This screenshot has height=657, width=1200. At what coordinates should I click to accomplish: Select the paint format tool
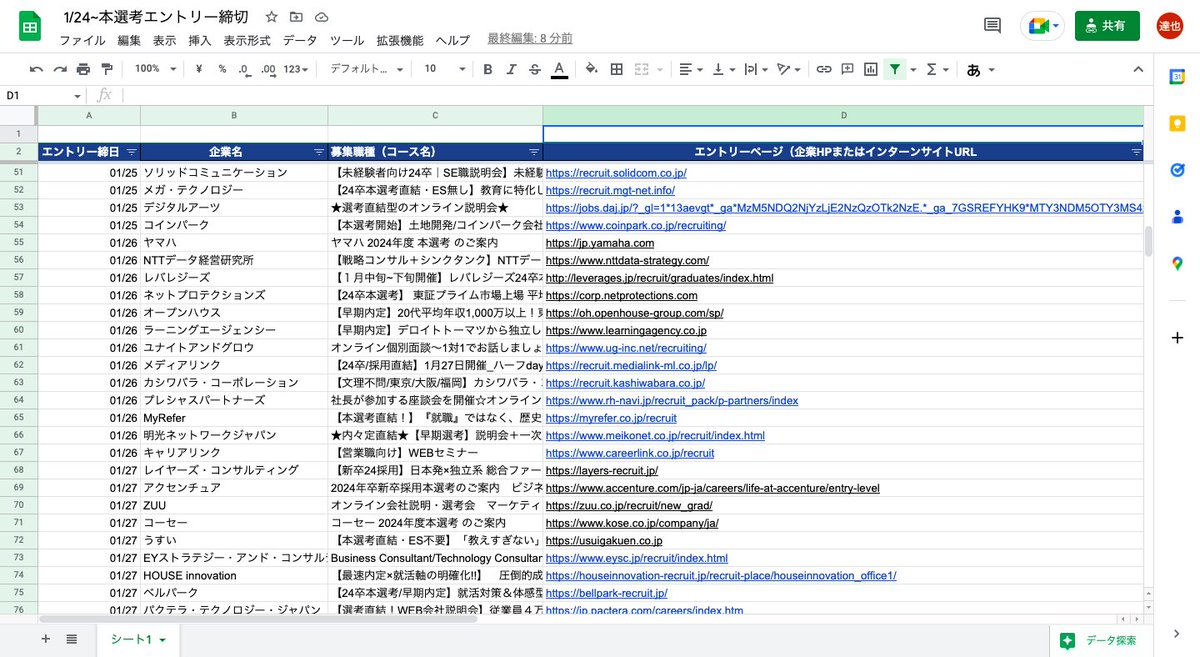tap(107, 69)
